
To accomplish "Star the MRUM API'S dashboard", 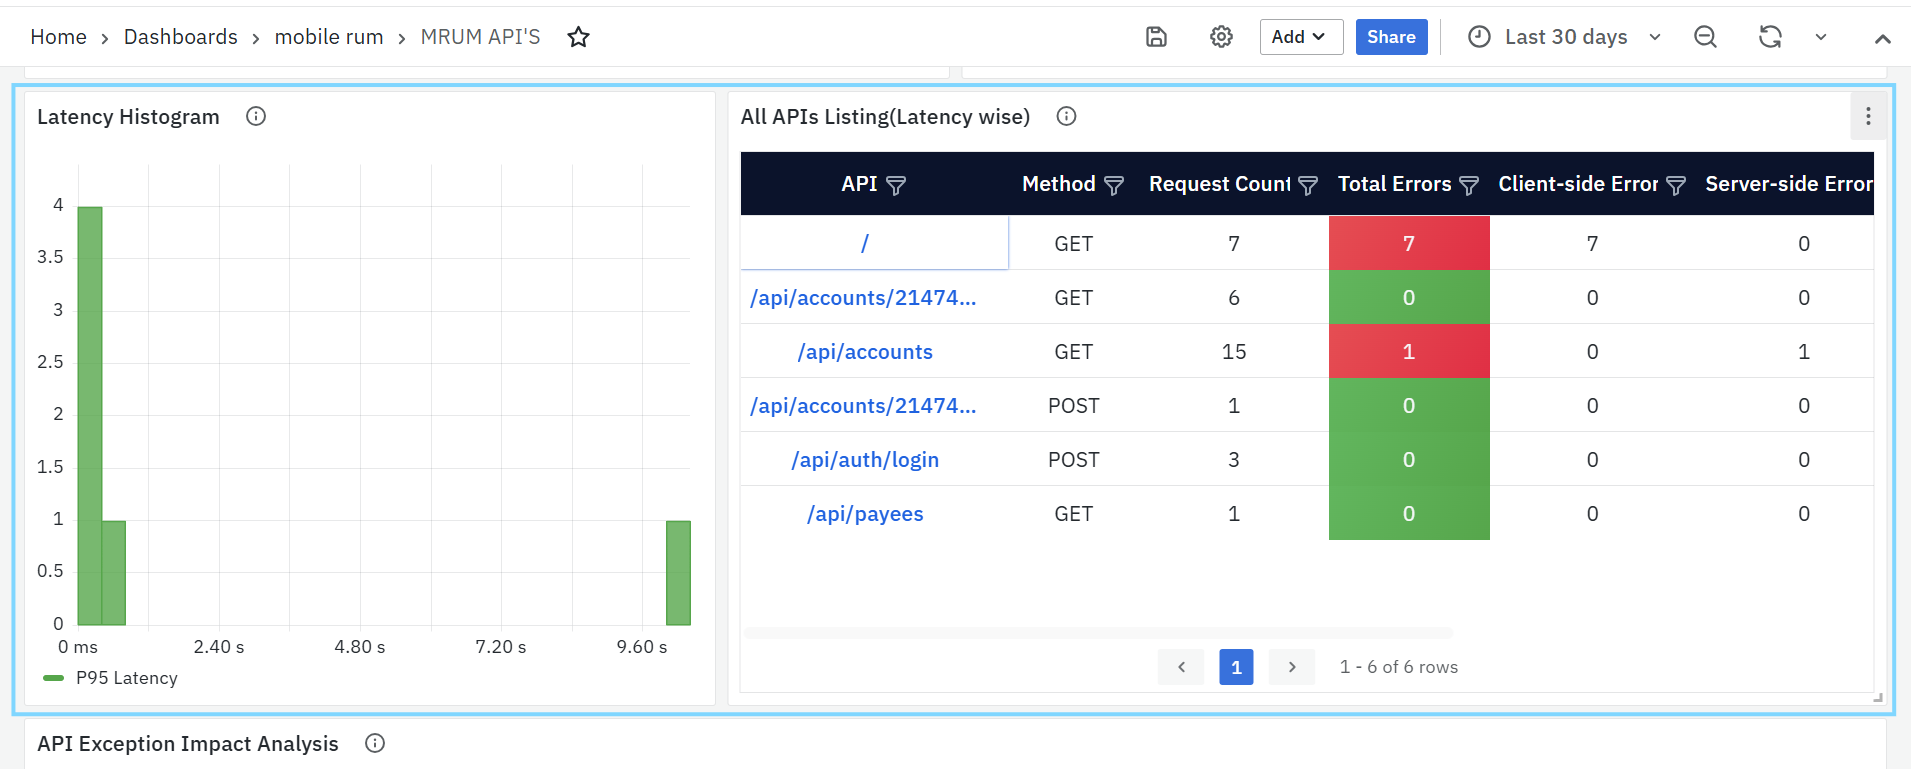I will 578,37.
